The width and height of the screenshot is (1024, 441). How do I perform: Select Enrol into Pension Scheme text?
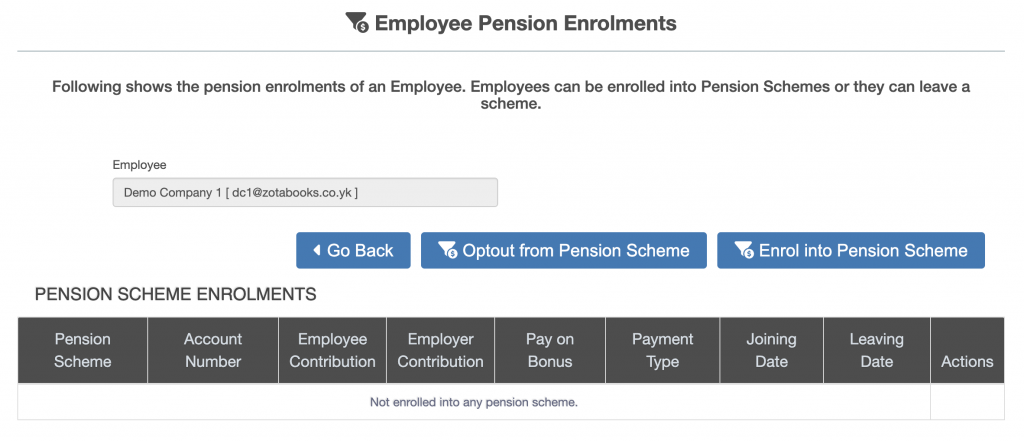coord(863,251)
